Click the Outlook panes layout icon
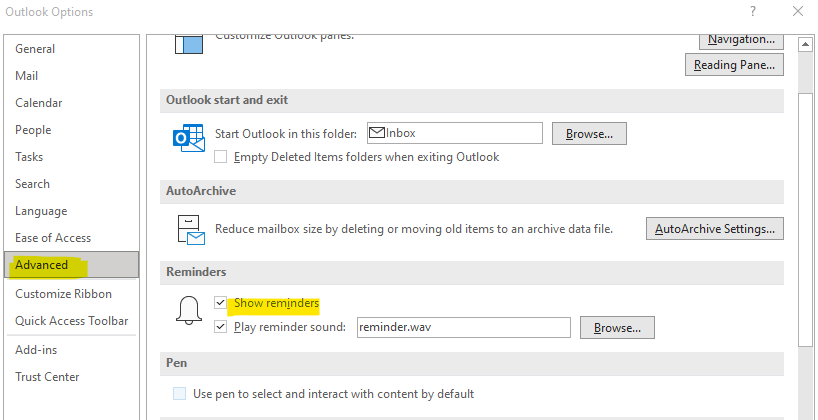The image size is (818, 420). pyautogui.click(x=188, y=44)
